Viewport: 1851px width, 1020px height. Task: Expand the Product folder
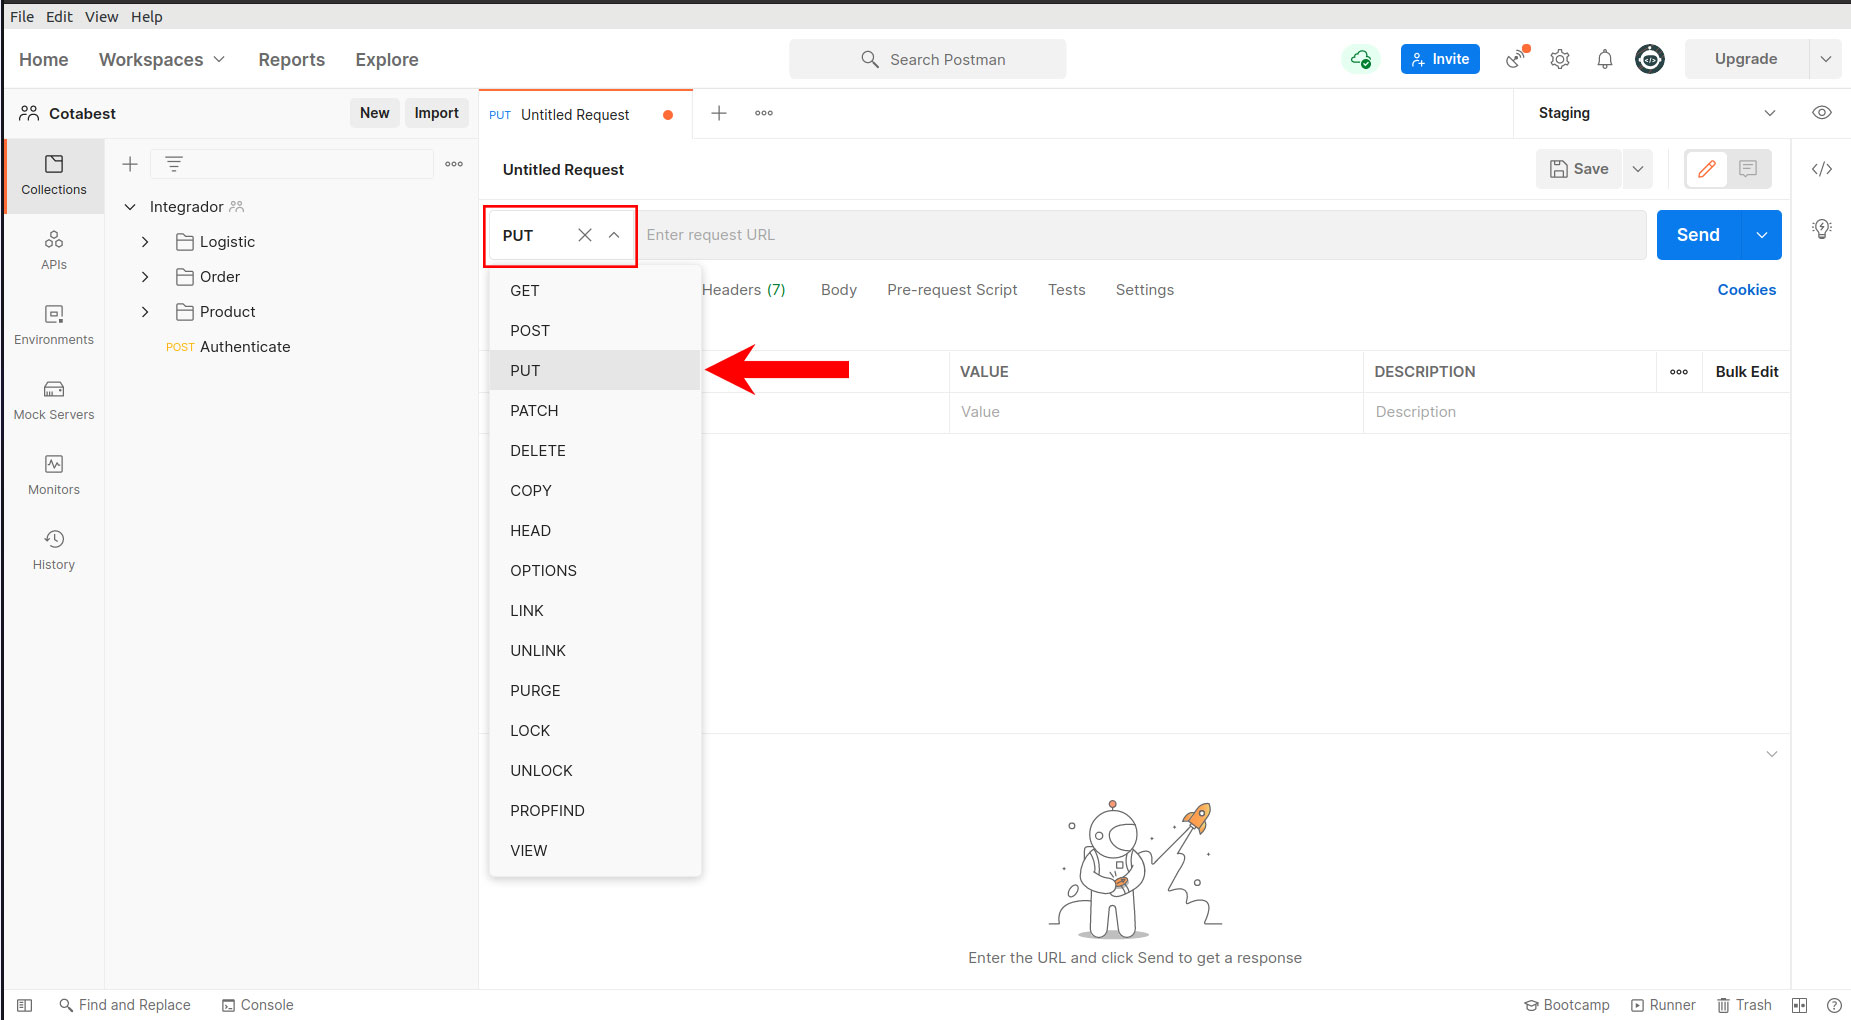[x=145, y=312]
